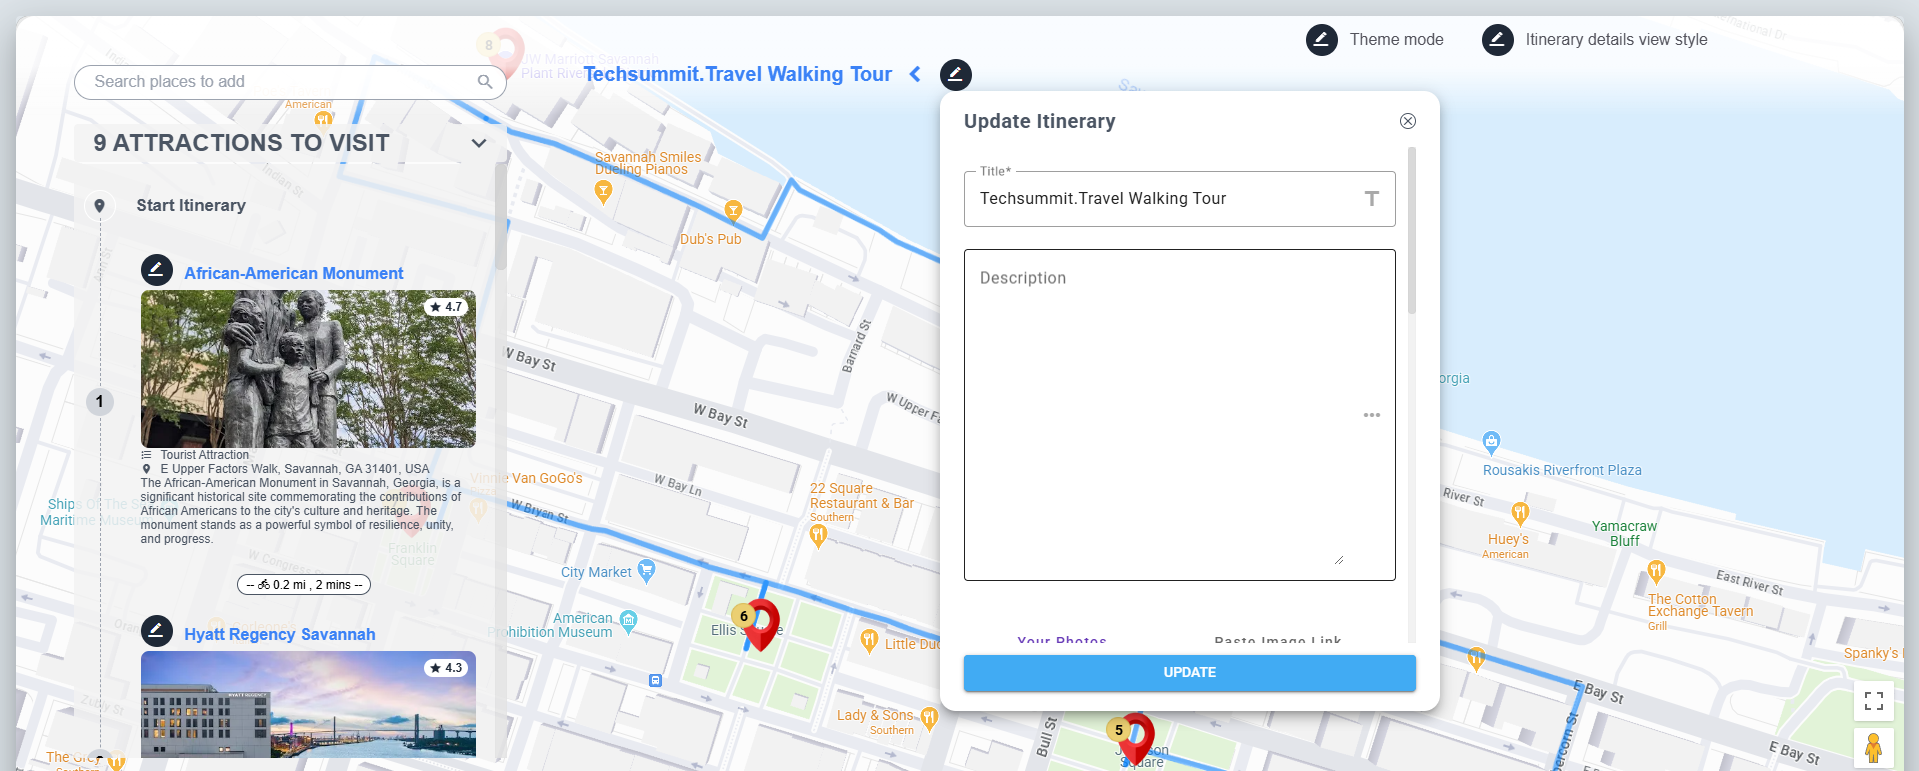This screenshot has width=1919, height=771.
Task: Click Theme mode label
Action: (1396, 40)
